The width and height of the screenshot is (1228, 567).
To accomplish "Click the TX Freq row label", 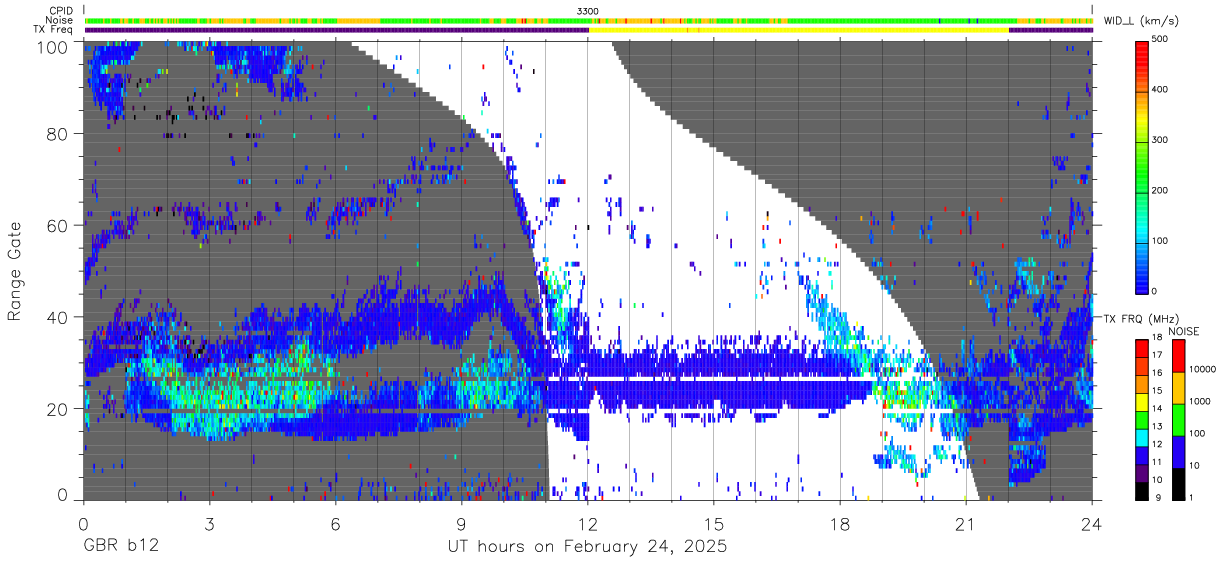I will pyautogui.click(x=54, y=29).
